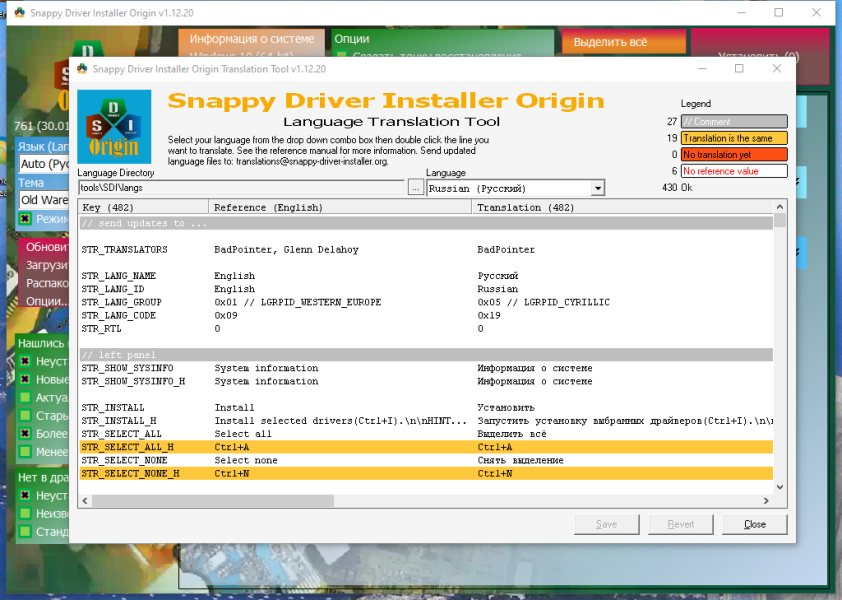The height and width of the screenshot is (600, 842).
Task: Click the 'Translation is the same' legend swatch
Action: tap(734, 138)
